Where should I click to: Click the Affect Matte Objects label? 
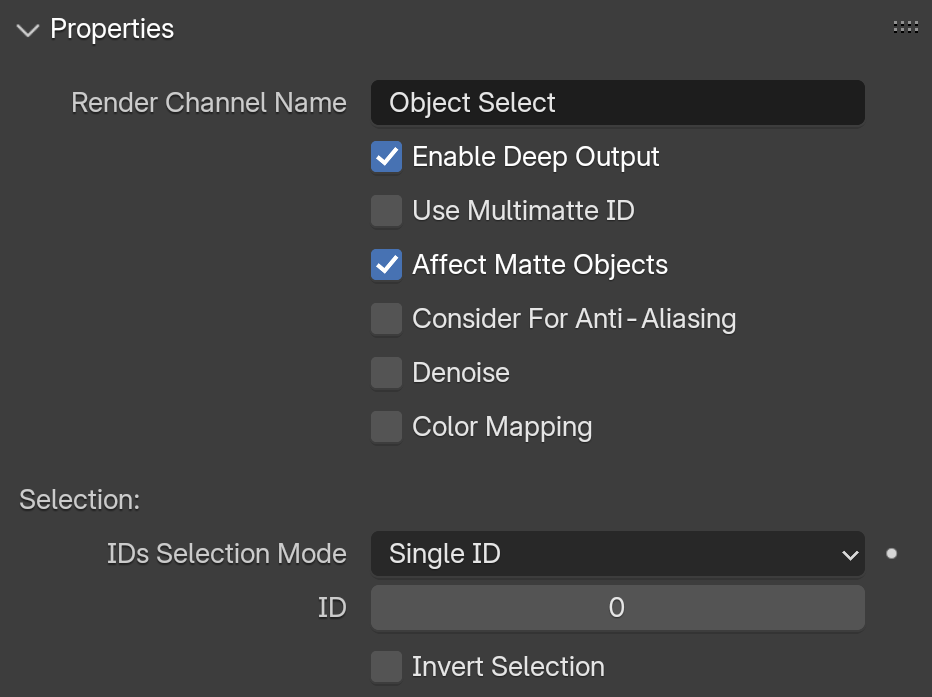coord(540,265)
